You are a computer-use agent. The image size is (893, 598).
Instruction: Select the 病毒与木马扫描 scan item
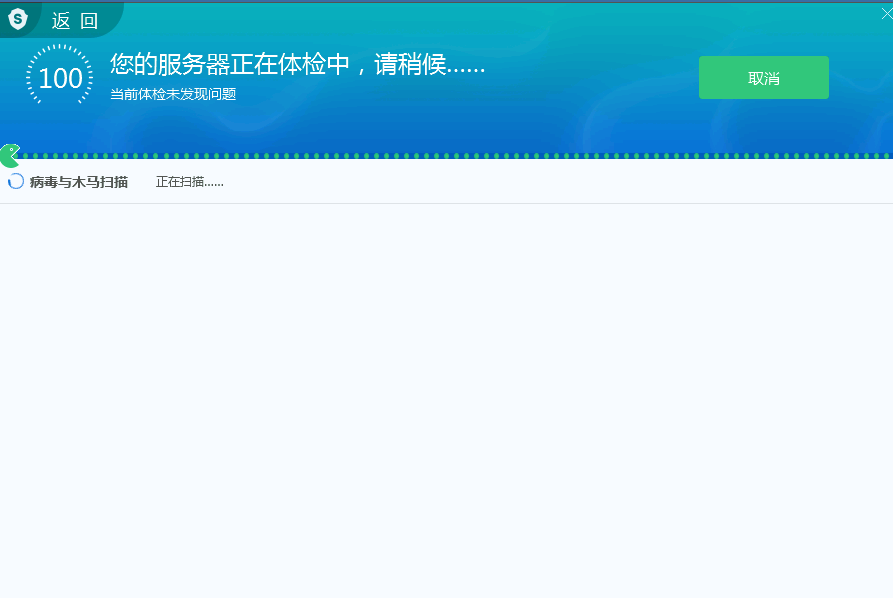point(79,182)
